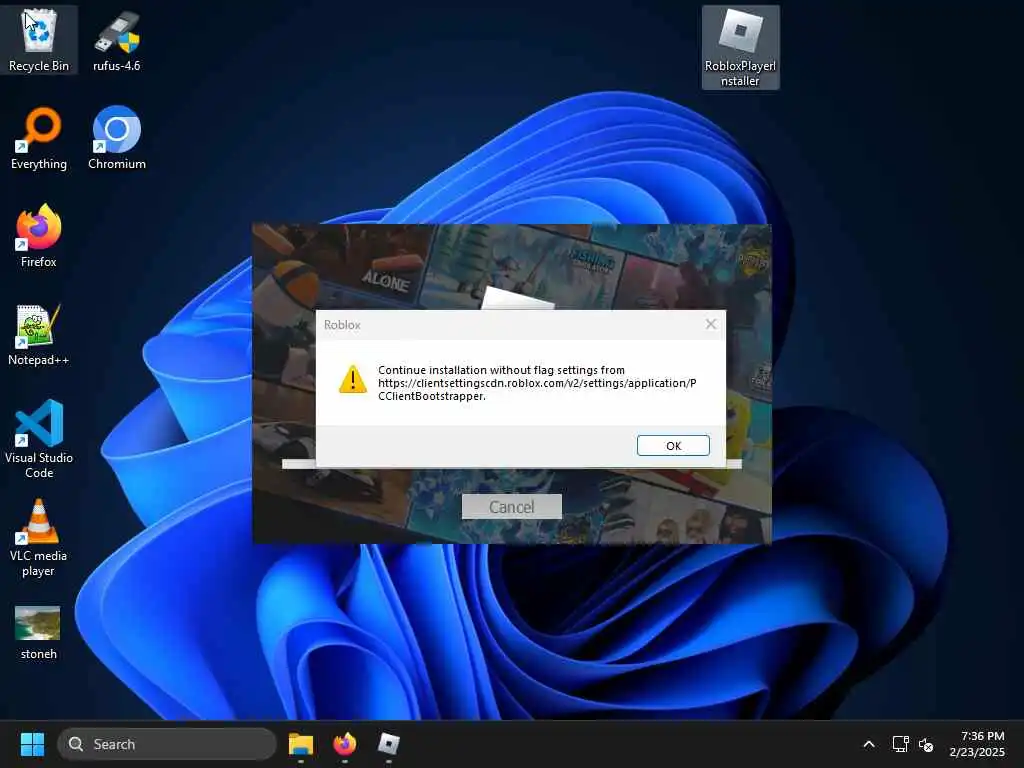
Task: Switch to Firefox in the taskbar
Action: click(x=345, y=744)
